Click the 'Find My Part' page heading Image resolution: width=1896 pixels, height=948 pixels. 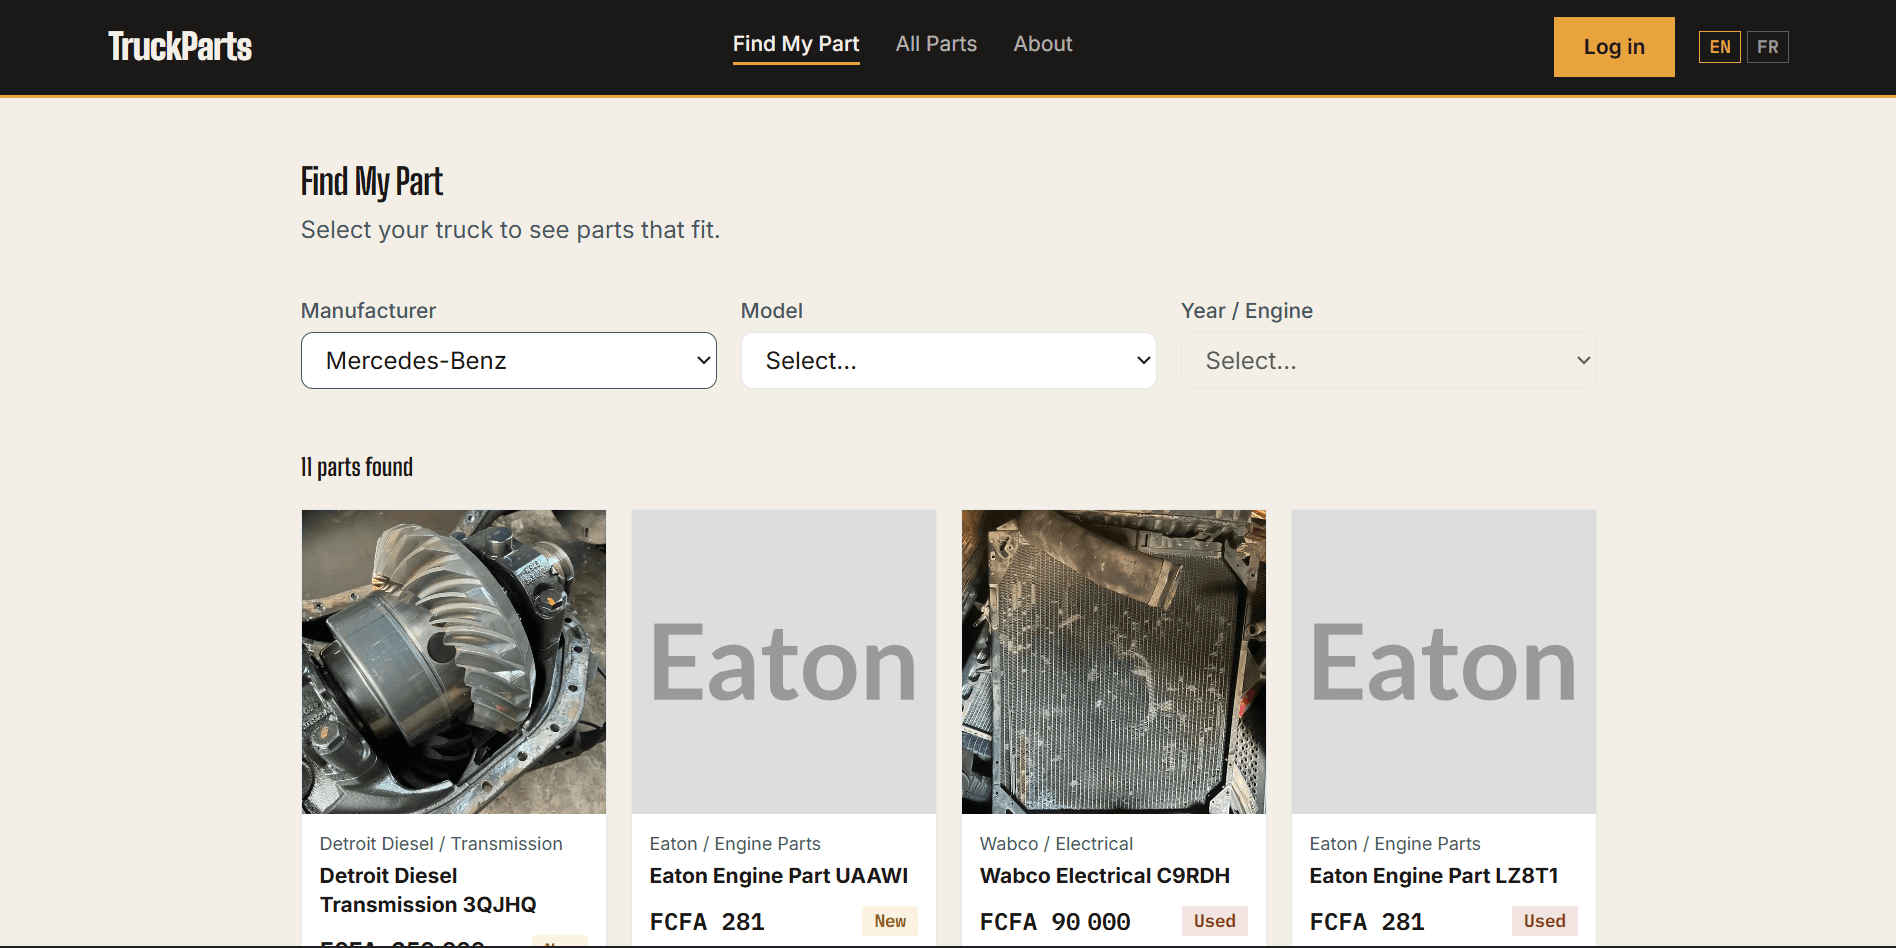point(372,182)
